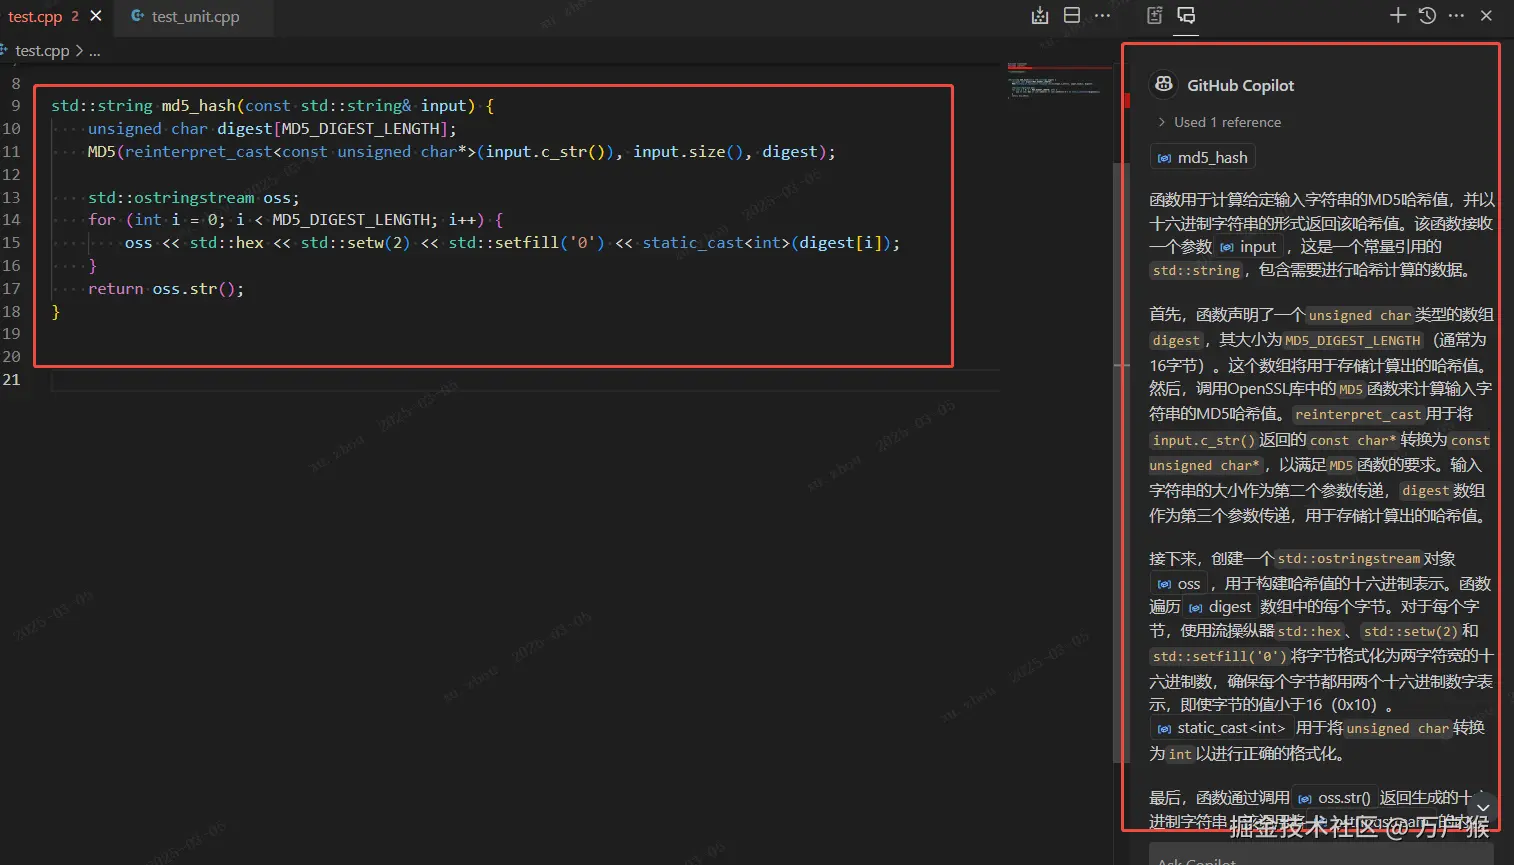This screenshot has height=865, width=1514.
Task: Open the test_unit.cpp tab
Action: (x=195, y=17)
